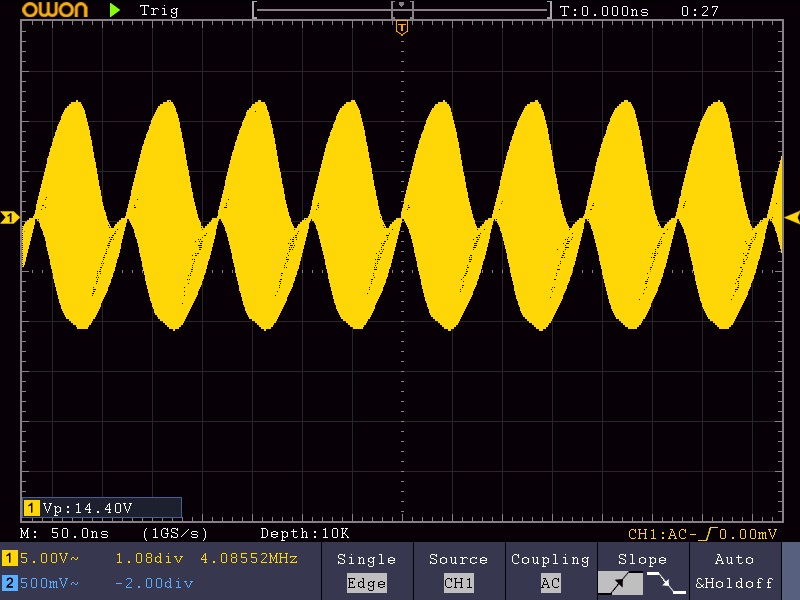
Task: Click the yellow channel 1 indicator box
Action: click(x=9, y=558)
